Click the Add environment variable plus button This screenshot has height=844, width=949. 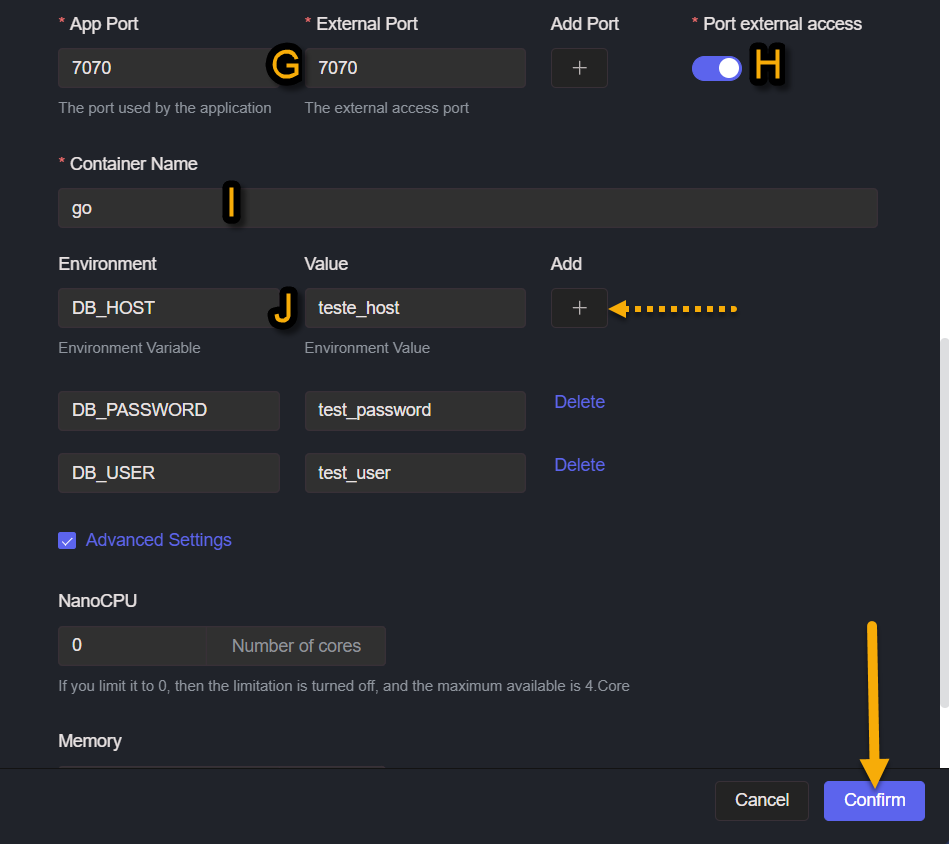579,308
